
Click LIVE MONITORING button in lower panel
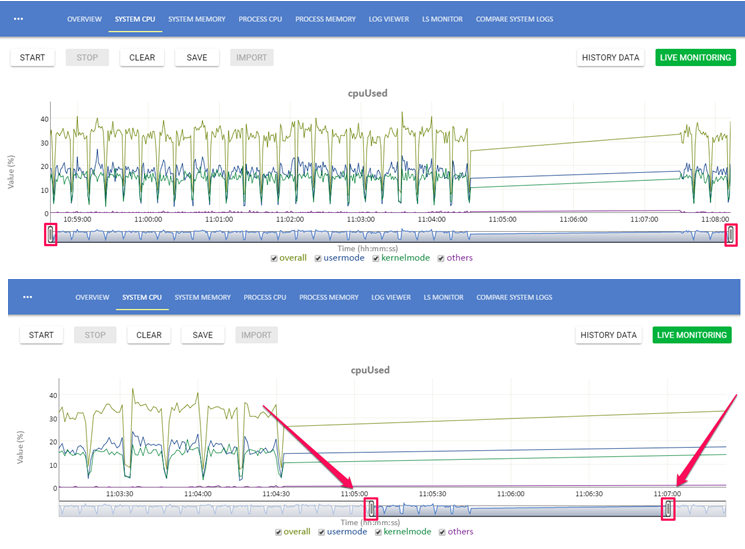(692, 335)
